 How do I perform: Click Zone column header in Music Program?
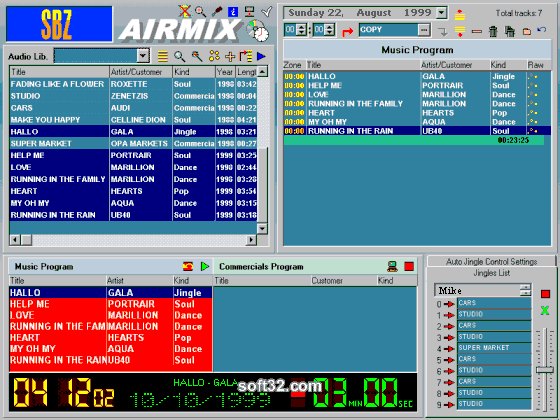[295, 65]
